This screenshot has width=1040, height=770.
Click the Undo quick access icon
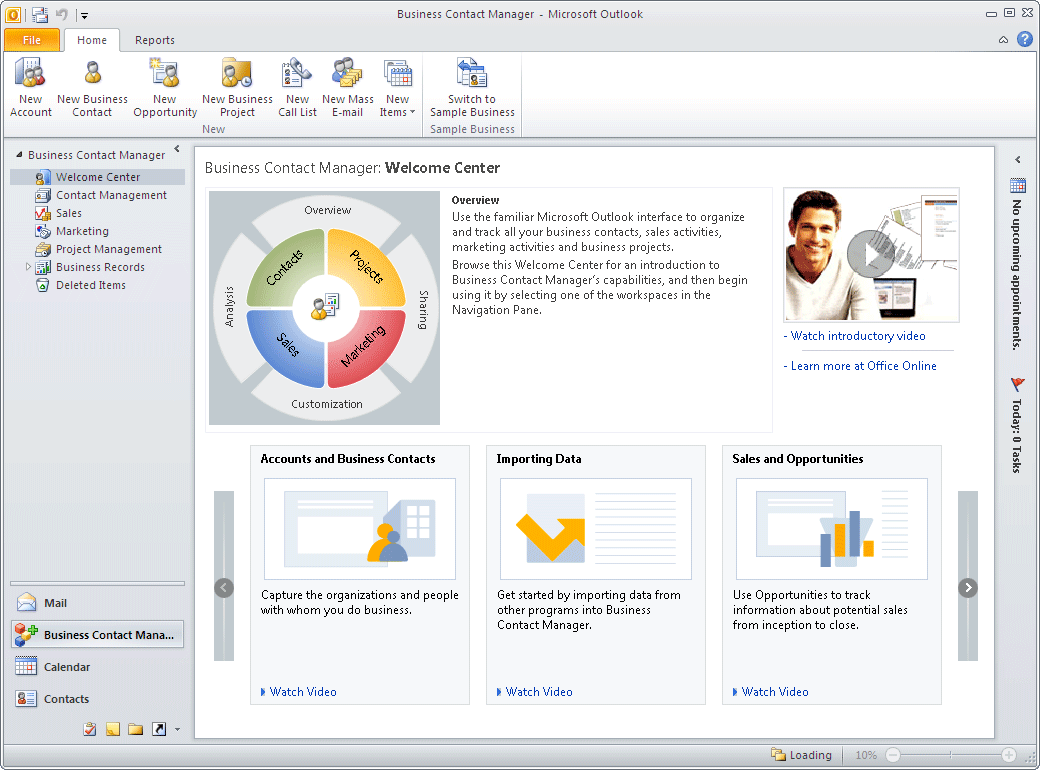point(62,14)
